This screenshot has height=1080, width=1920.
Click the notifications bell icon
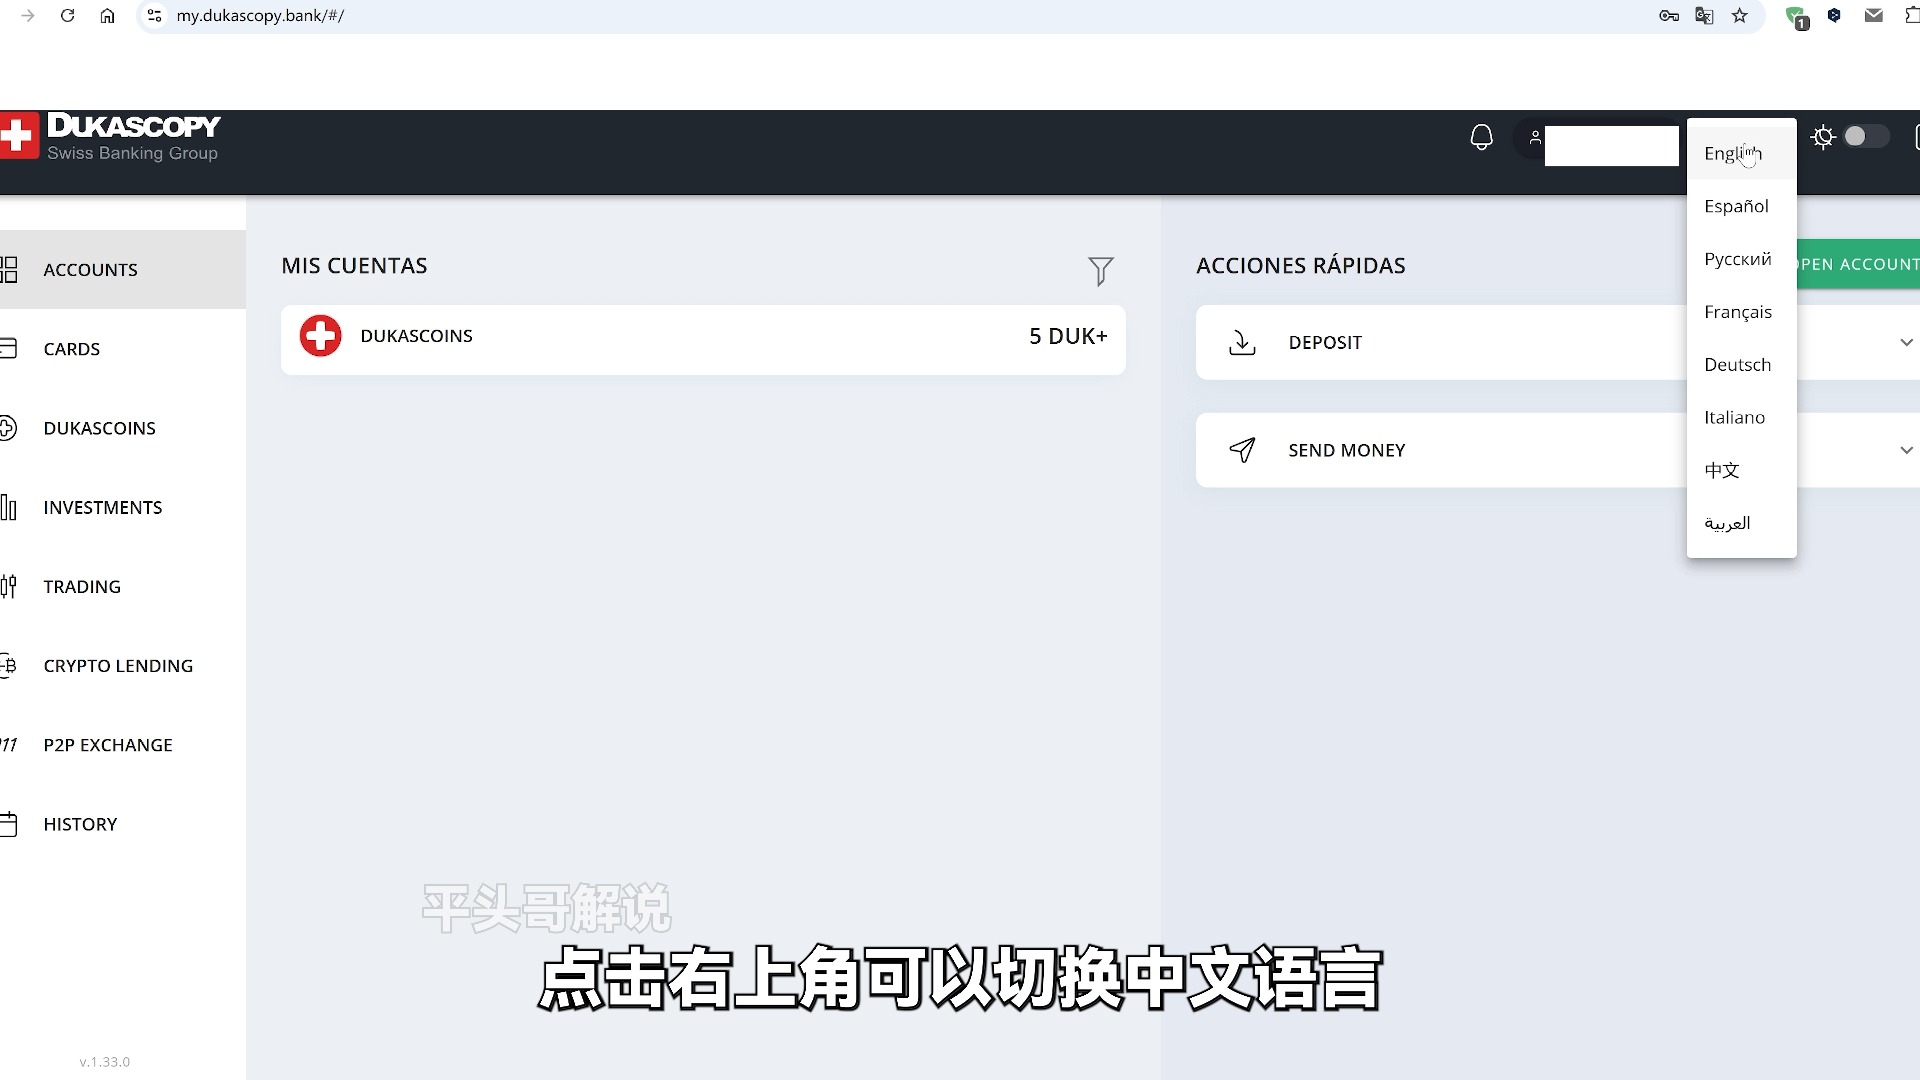pyautogui.click(x=1481, y=137)
